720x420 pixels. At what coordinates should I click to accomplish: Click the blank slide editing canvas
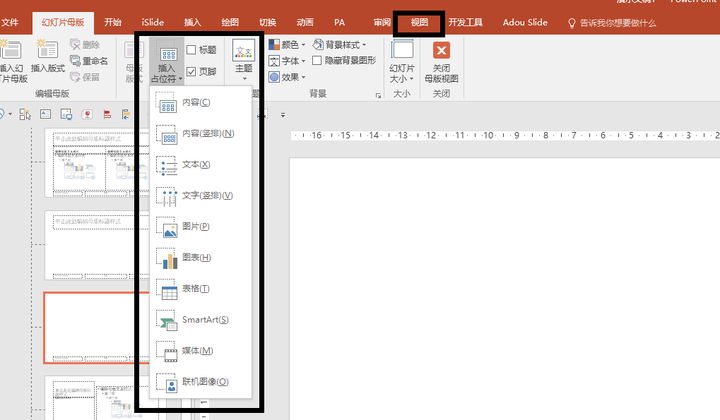(x=504, y=289)
